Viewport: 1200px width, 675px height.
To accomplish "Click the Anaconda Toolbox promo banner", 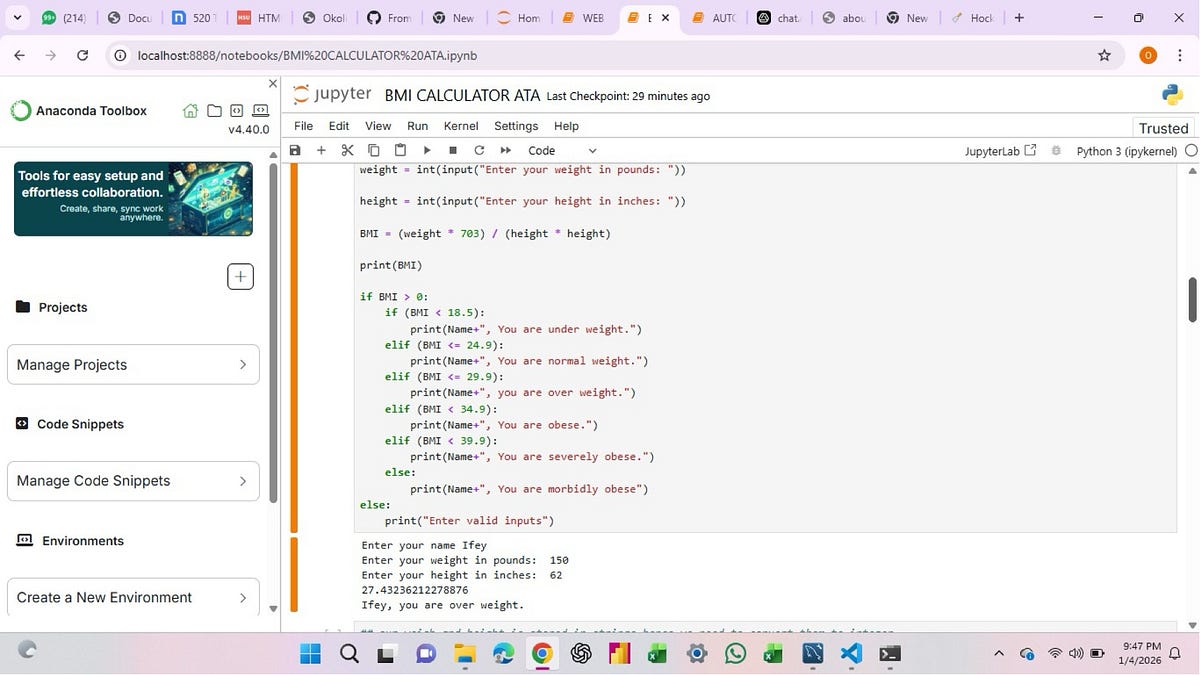I will point(133,198).
